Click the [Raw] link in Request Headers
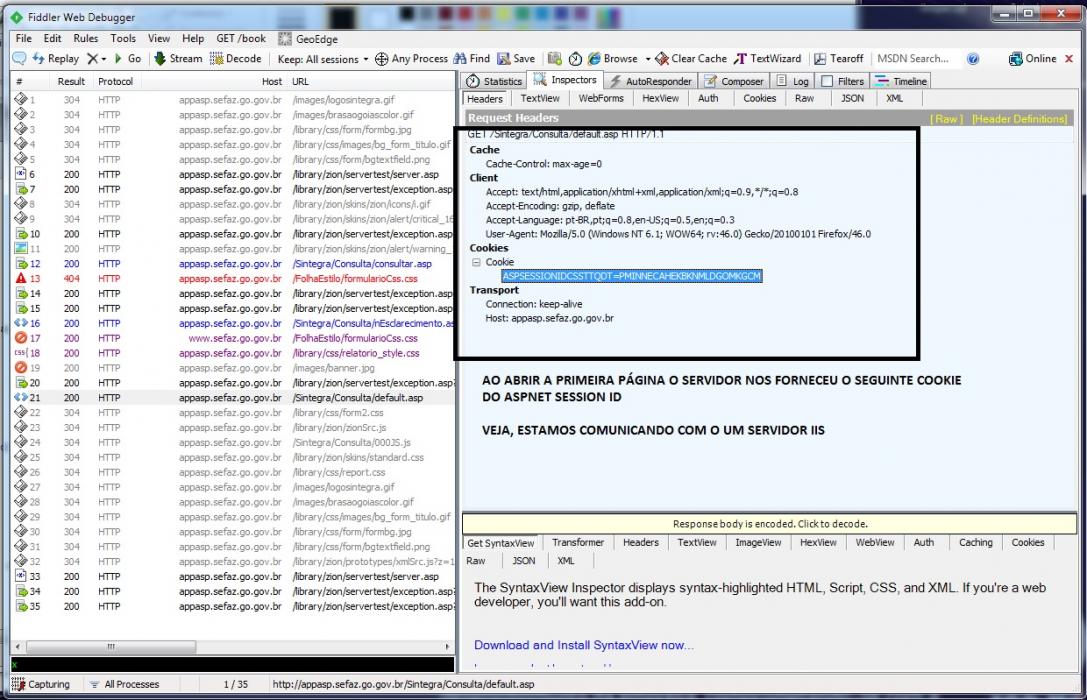Screen dimensions: 1087x700 pos(946,119)
